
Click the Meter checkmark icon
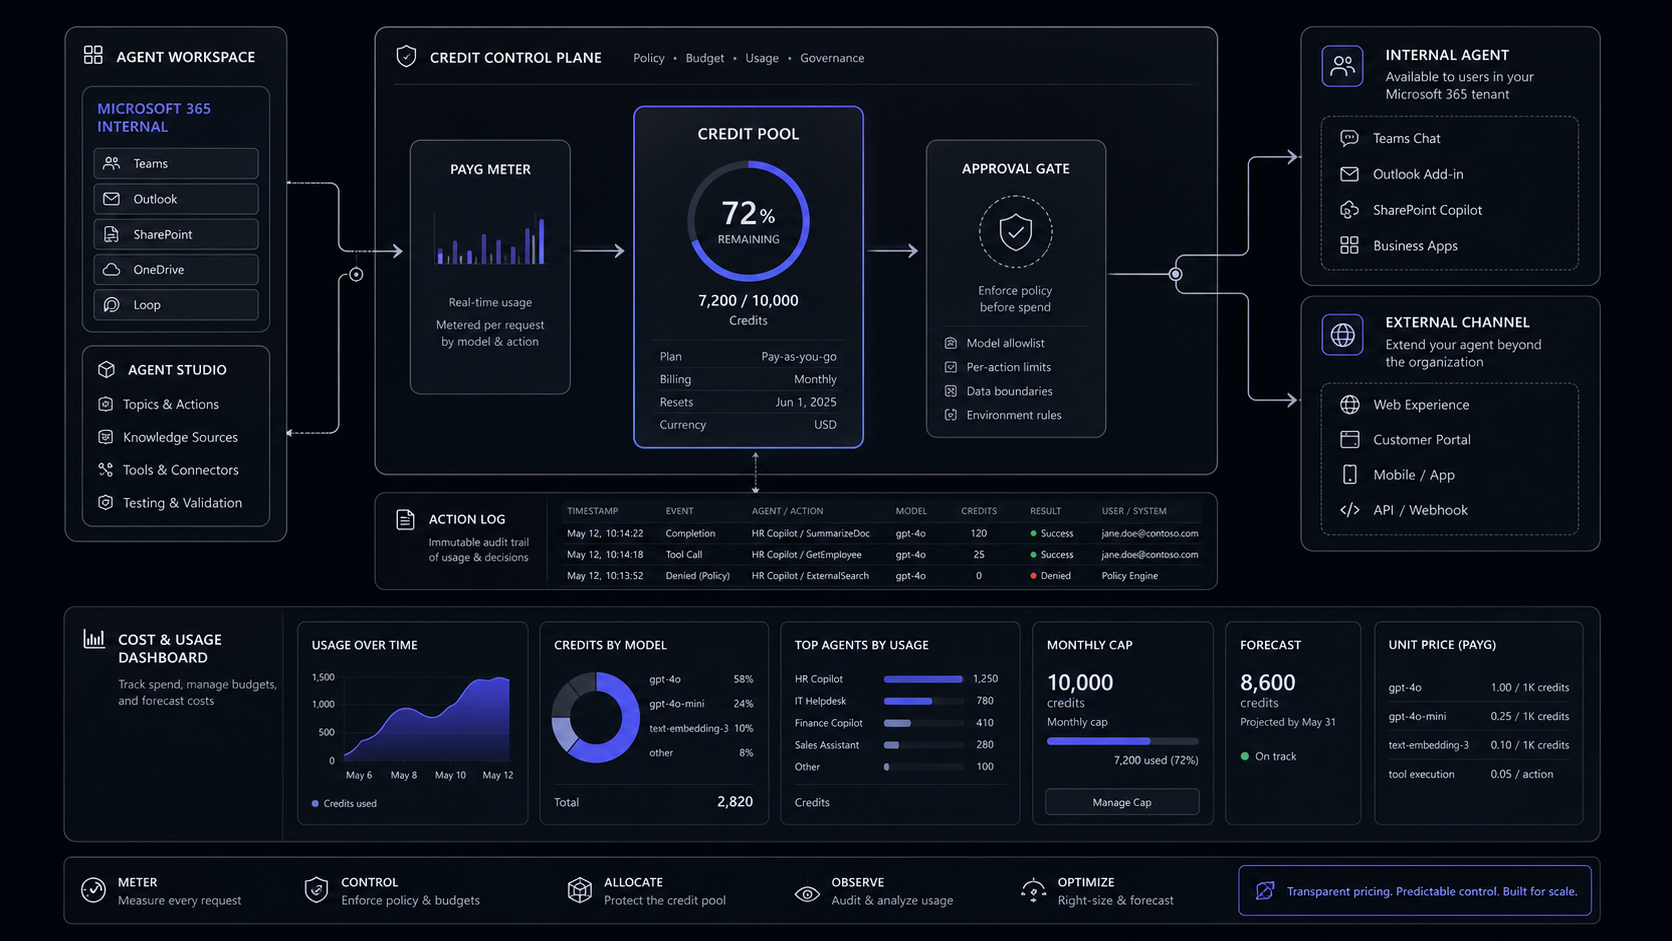(x=93, y=890)
